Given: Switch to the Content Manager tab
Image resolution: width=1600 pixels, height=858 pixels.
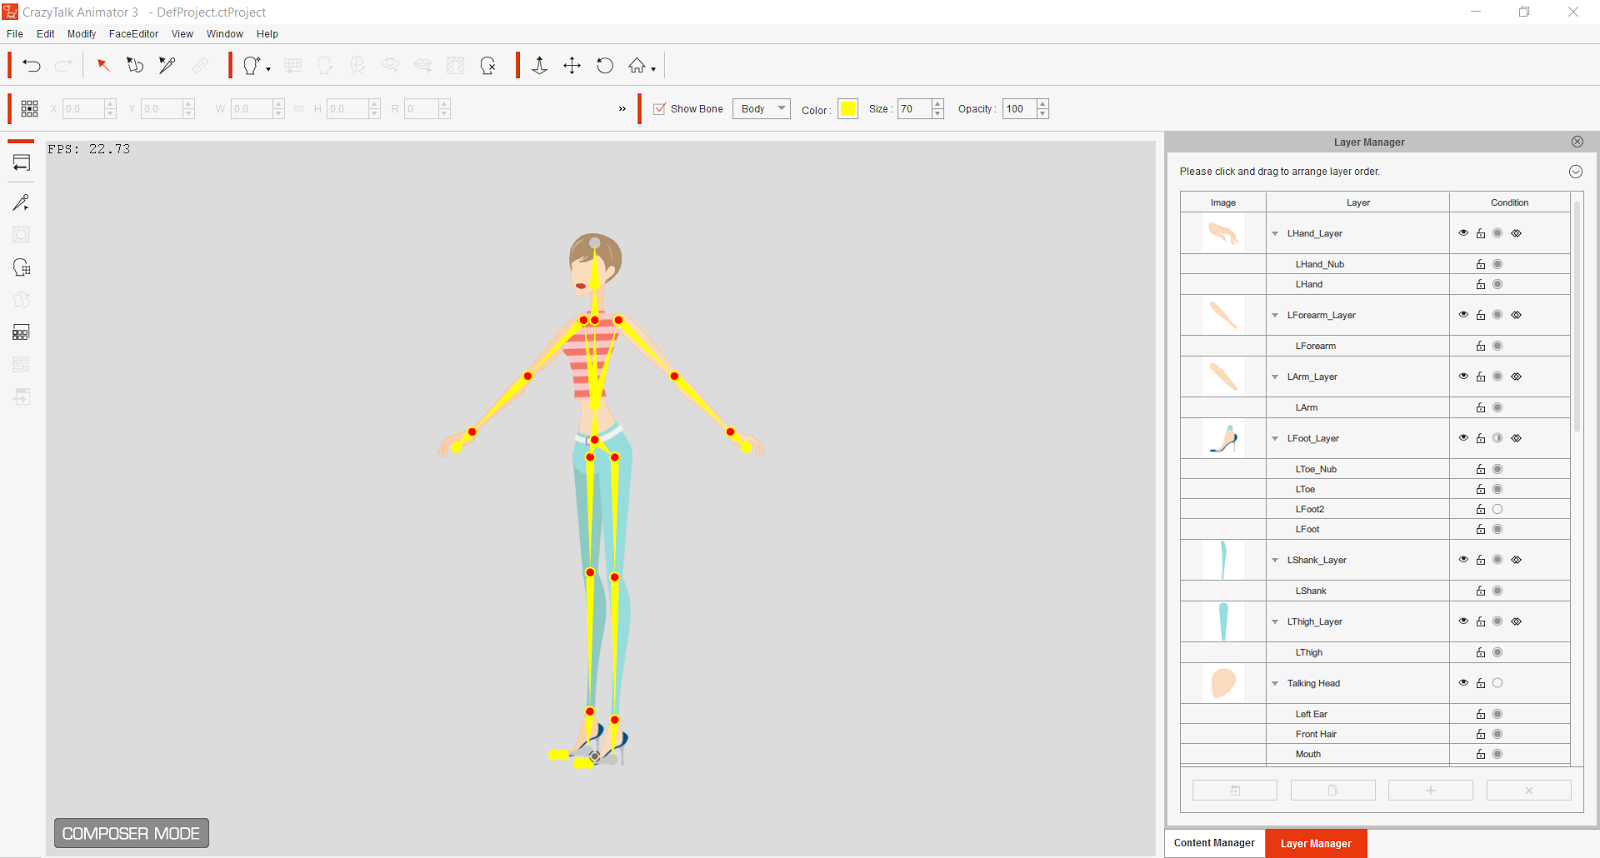Looking at the screenshot, I should [1214, 843].
